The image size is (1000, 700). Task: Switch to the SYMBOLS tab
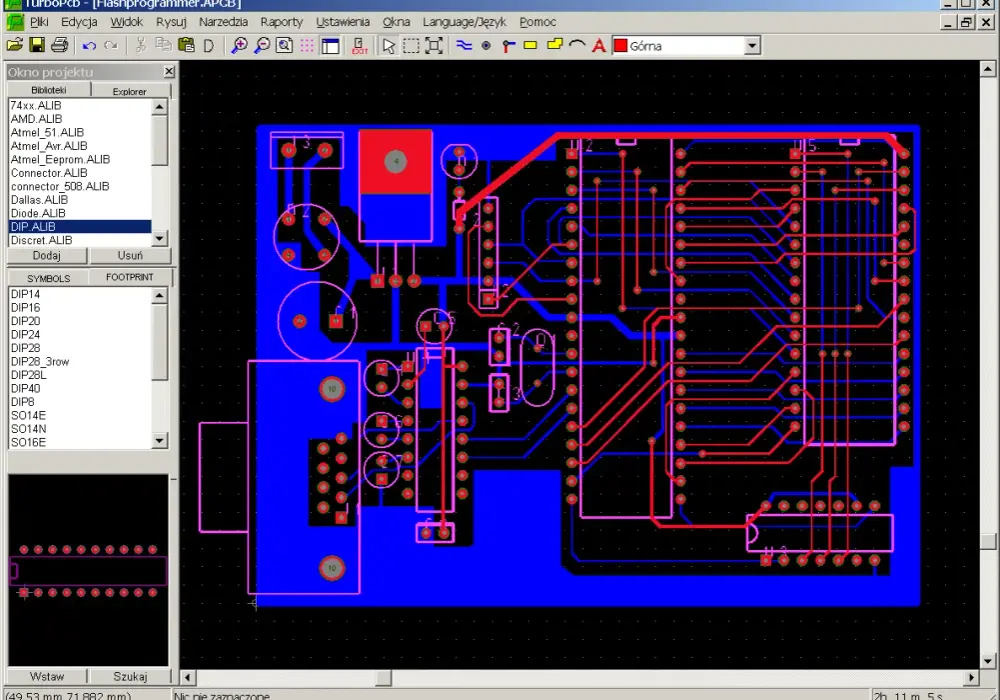tap(48, 278)
